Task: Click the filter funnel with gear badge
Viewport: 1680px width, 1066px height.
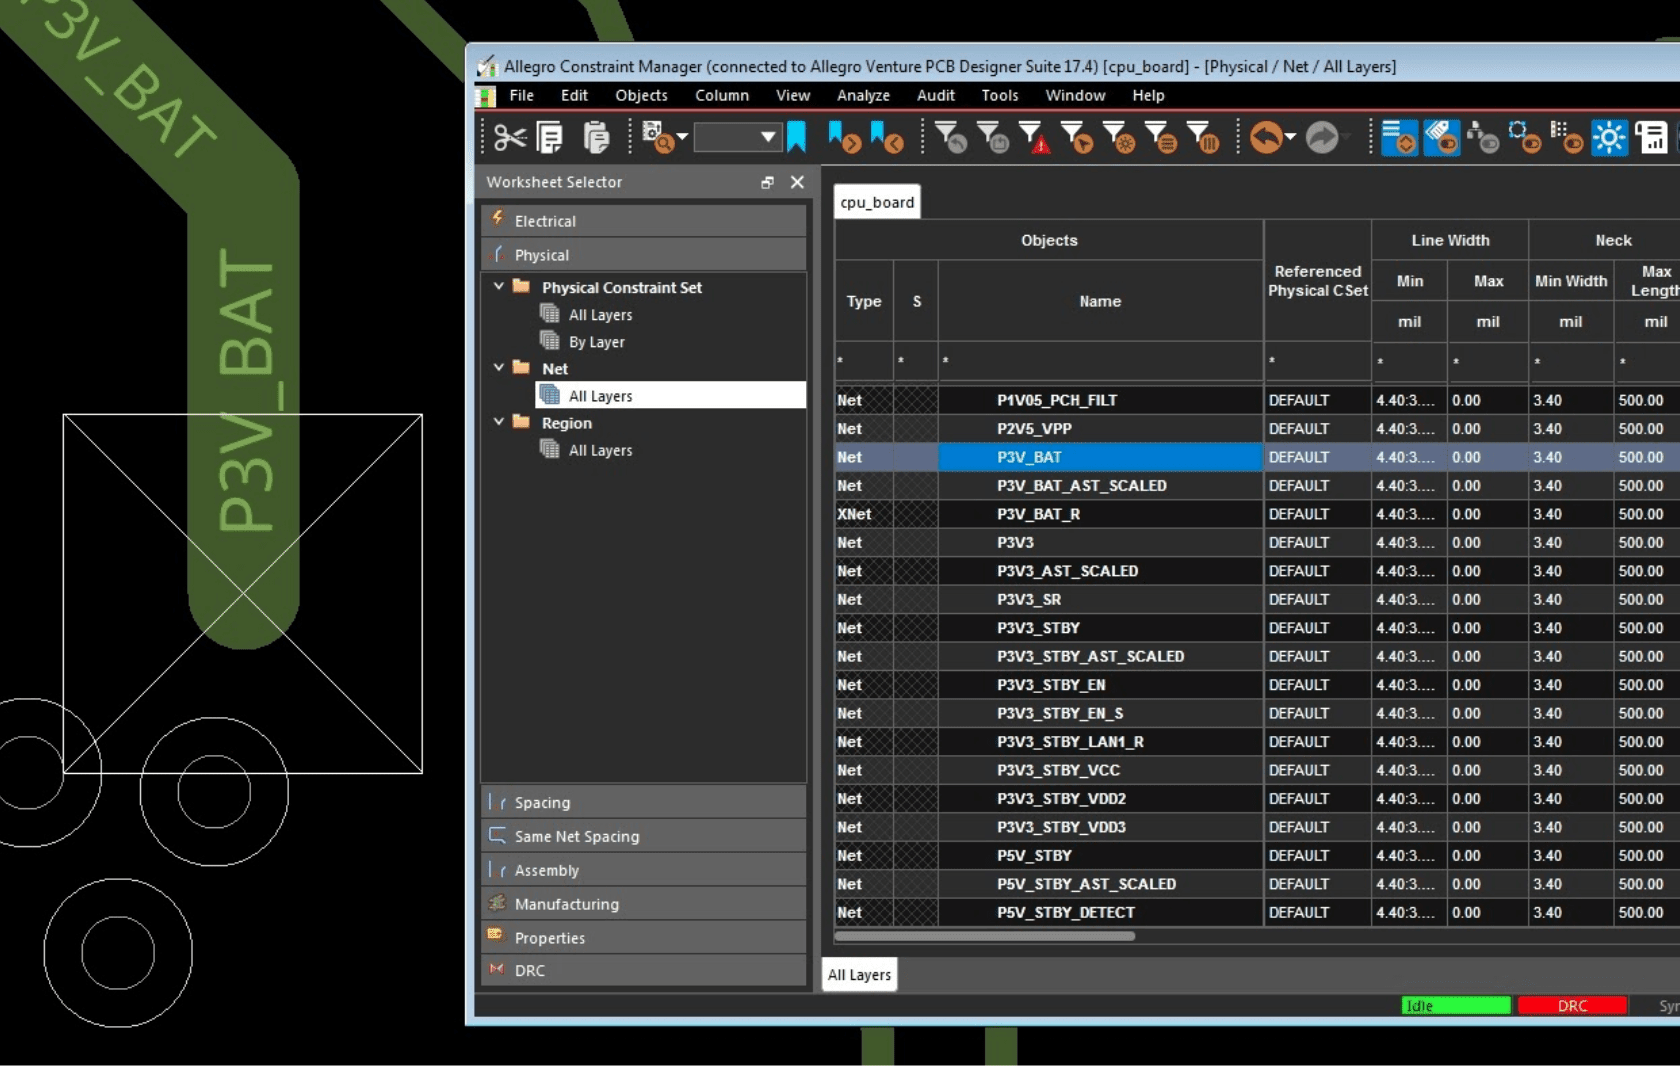Action: click(1119, 137)
